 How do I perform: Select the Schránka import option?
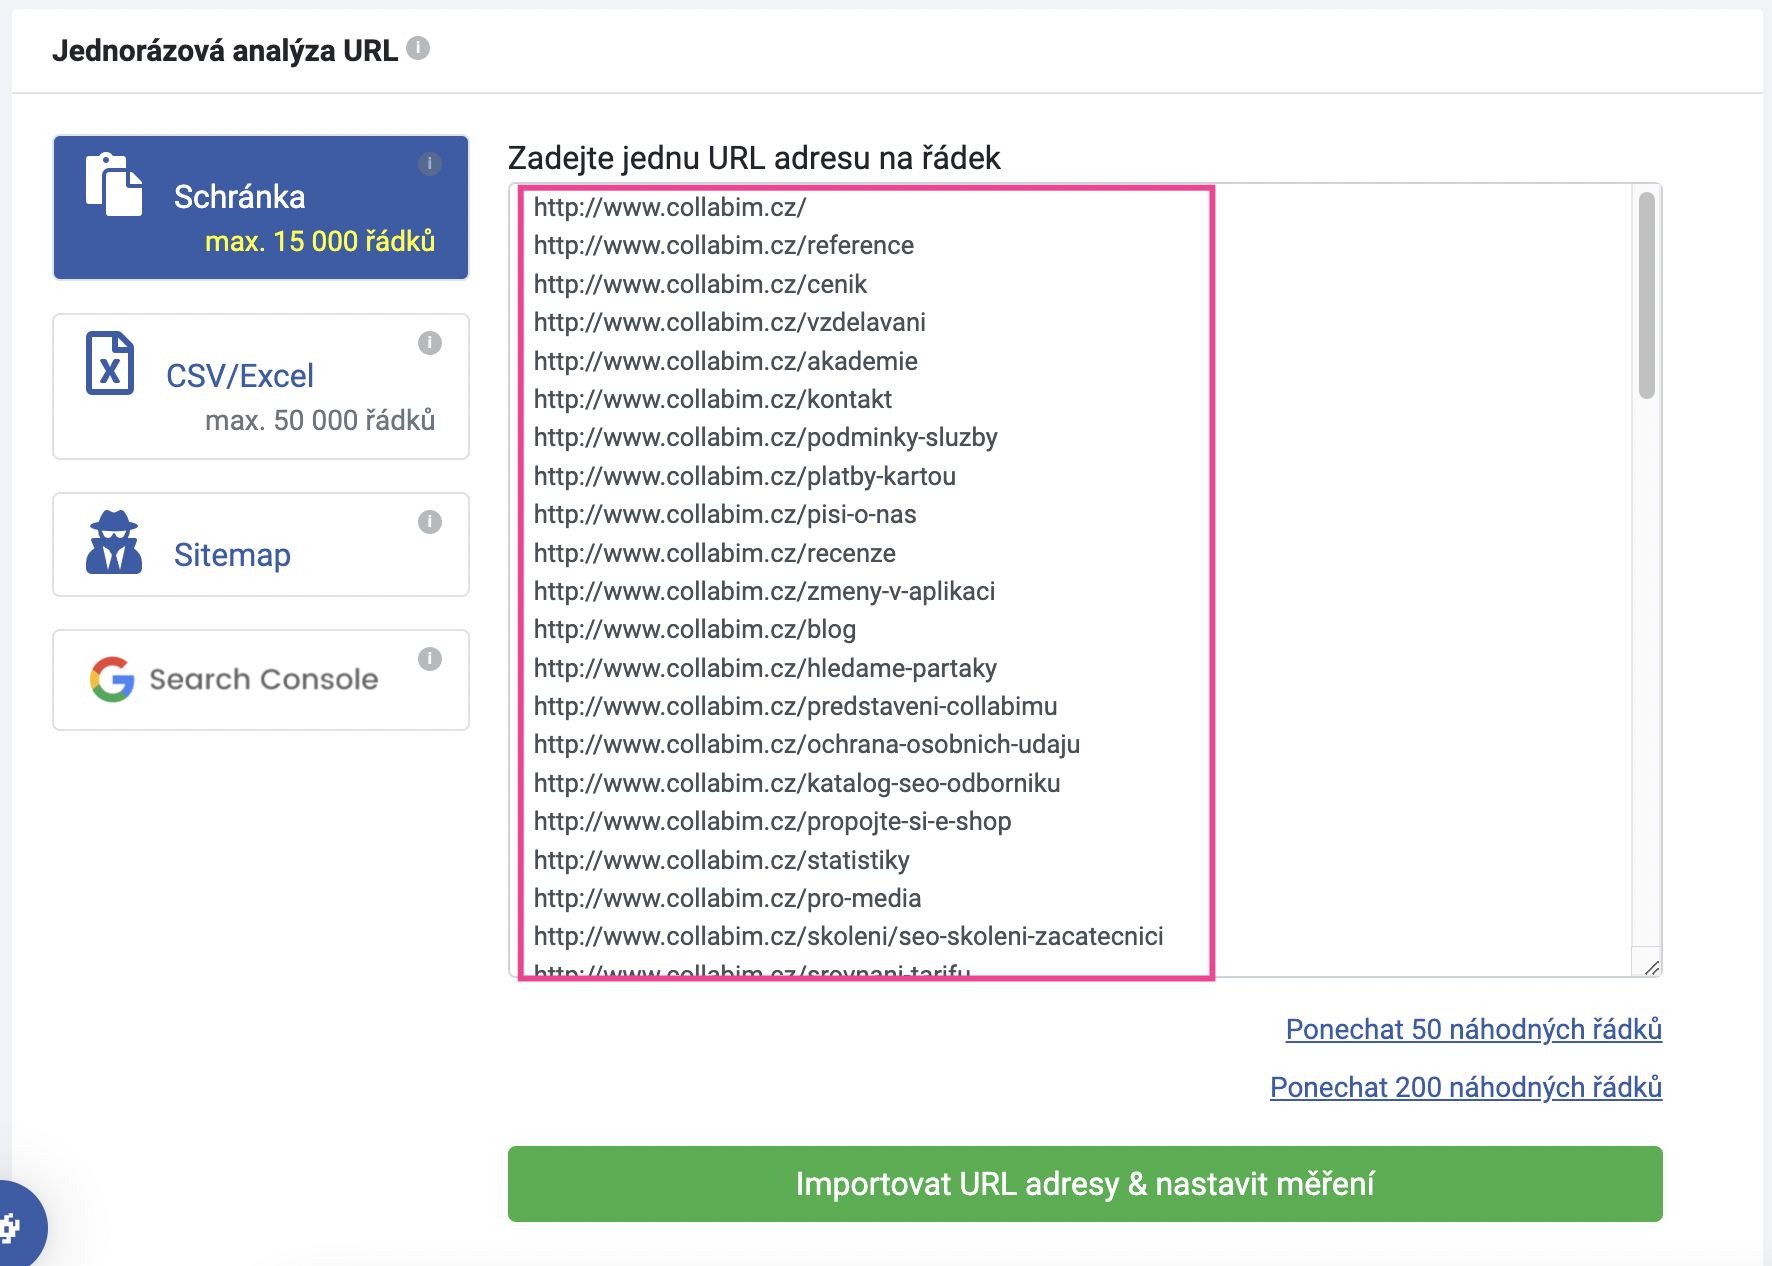point(261,207)
